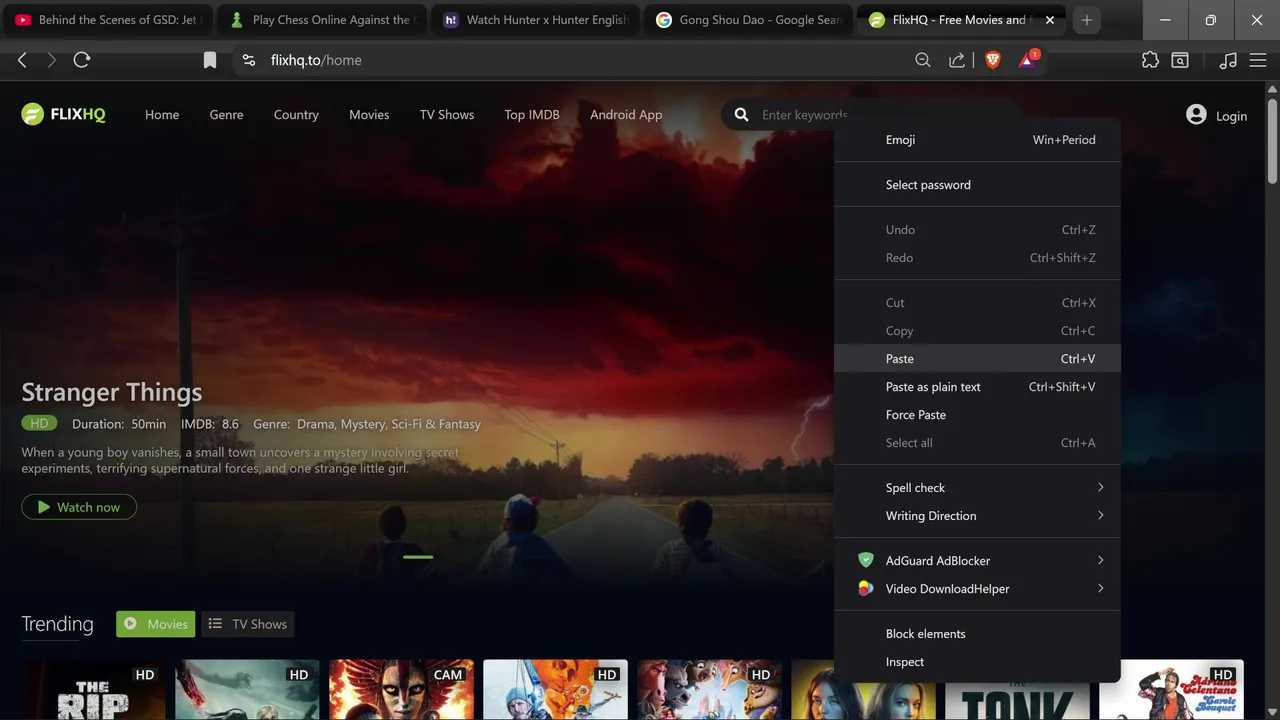
Task: Click the green carousel slide indicator
Action: tap(418, 557)
